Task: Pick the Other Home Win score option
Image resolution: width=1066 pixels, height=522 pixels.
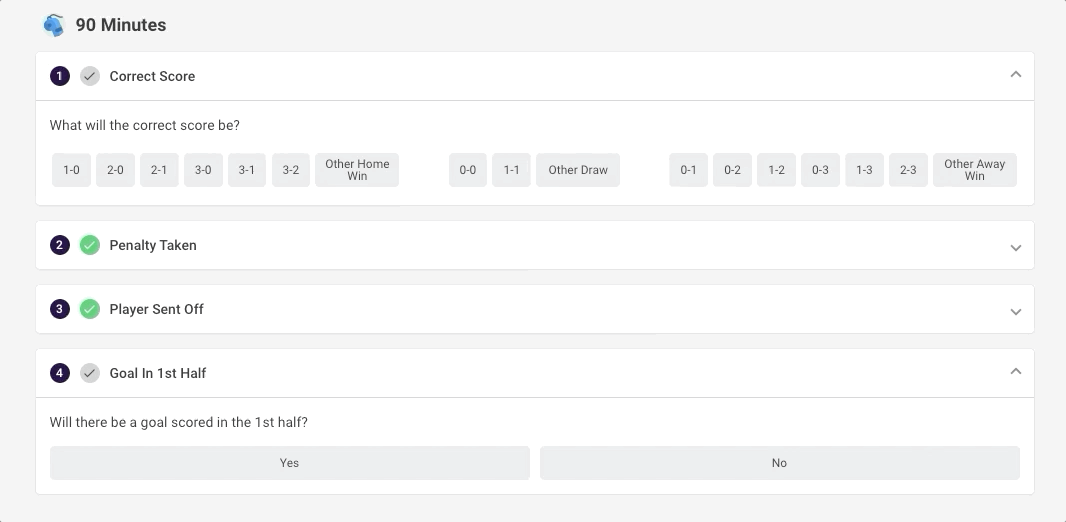Action: [x=357, y=170]
